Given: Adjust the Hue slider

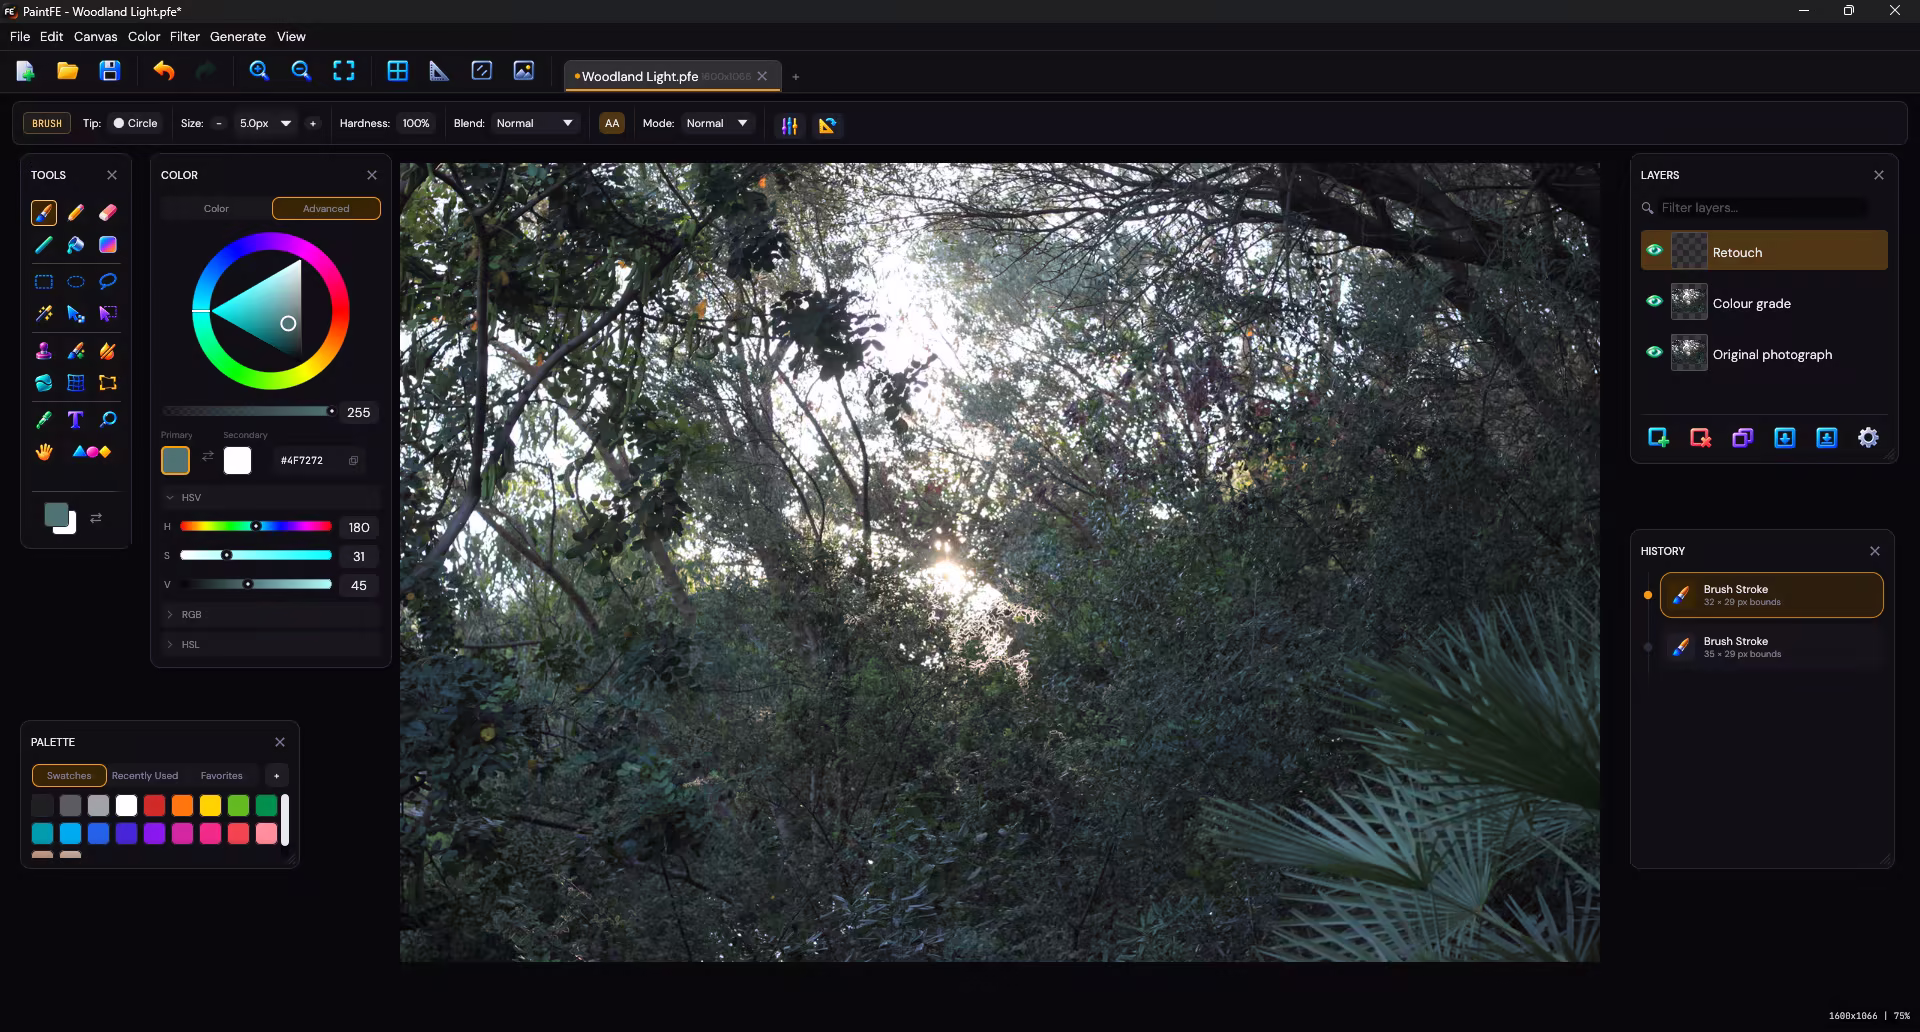Looking at the screenshot, I should [x=256, y=526].
